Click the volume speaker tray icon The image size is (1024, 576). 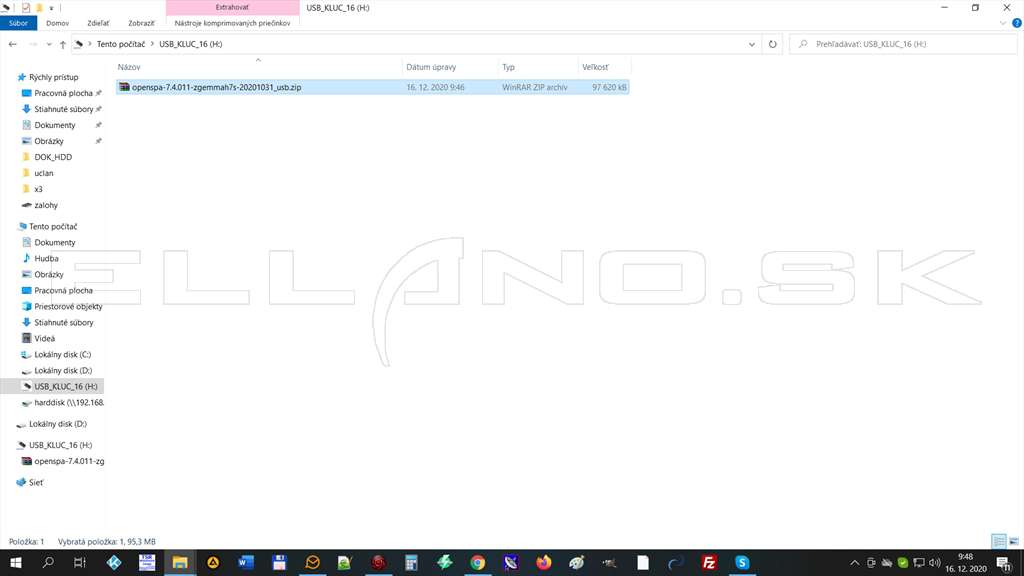[x=935, y=562]
